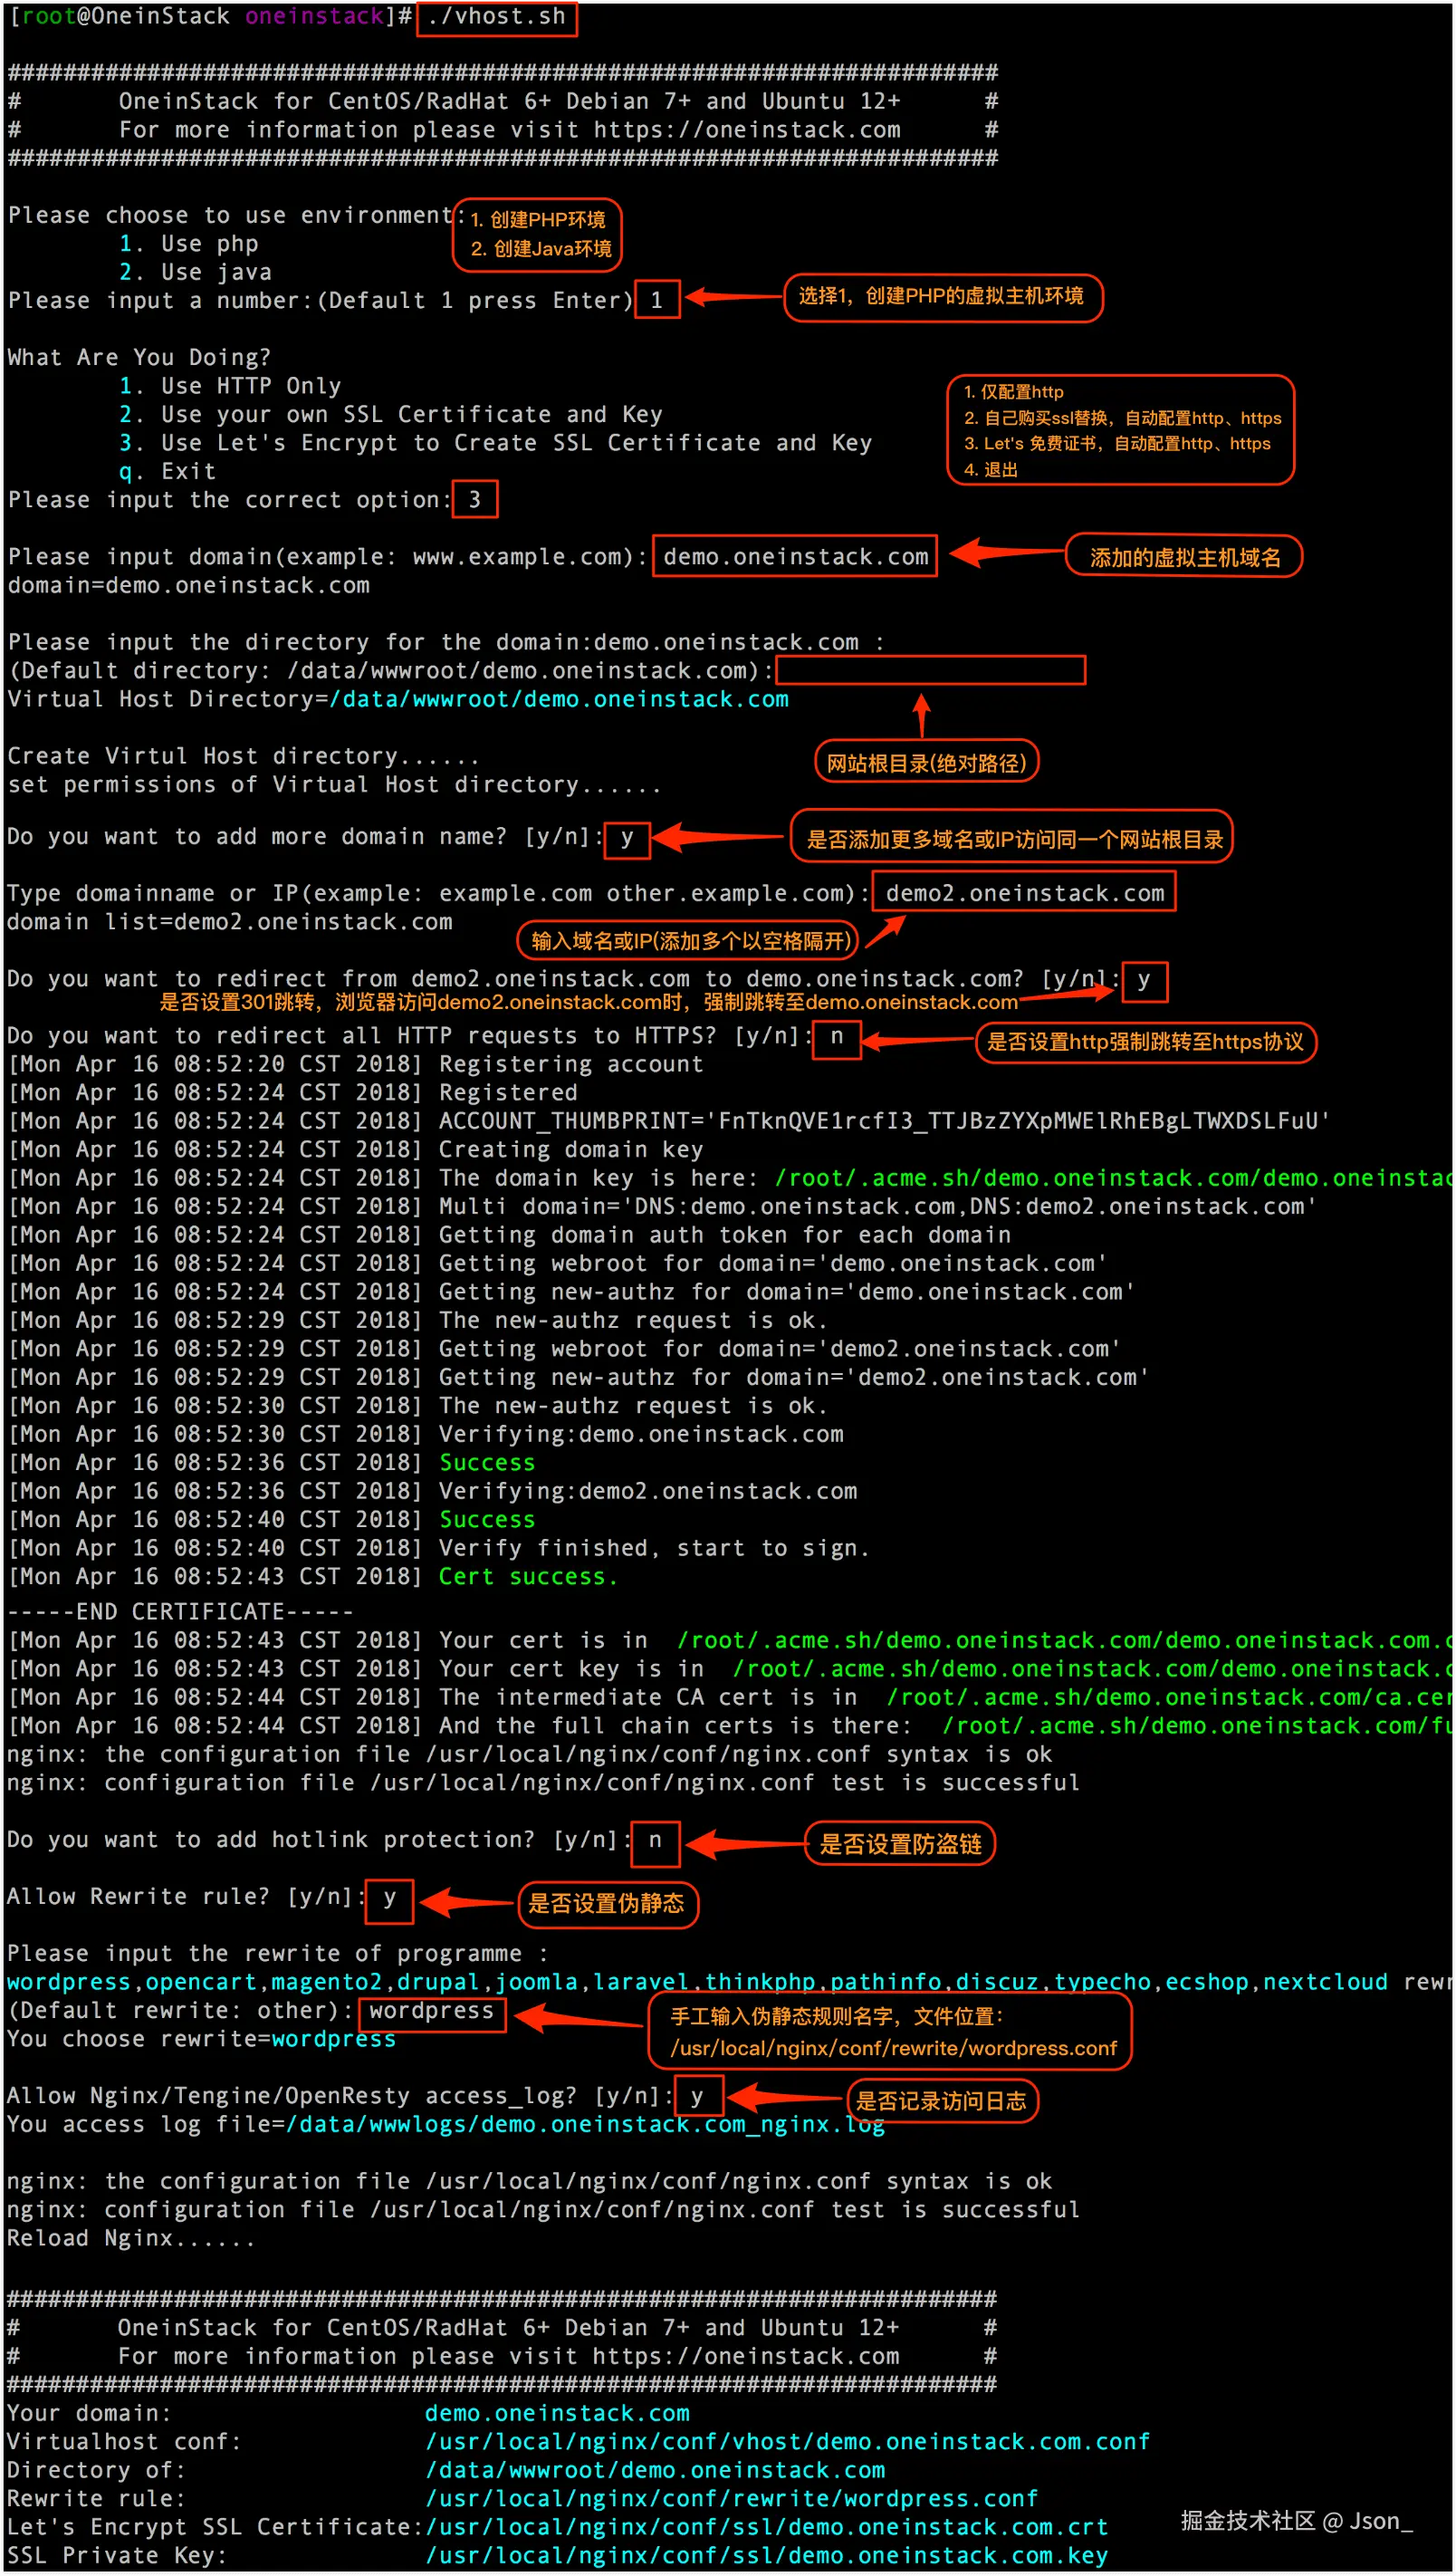The width and height of the screenshot is (1456, 2576).
Task: Click the 'domain=demo.oneinstack.com' output line
Action: 188,585
